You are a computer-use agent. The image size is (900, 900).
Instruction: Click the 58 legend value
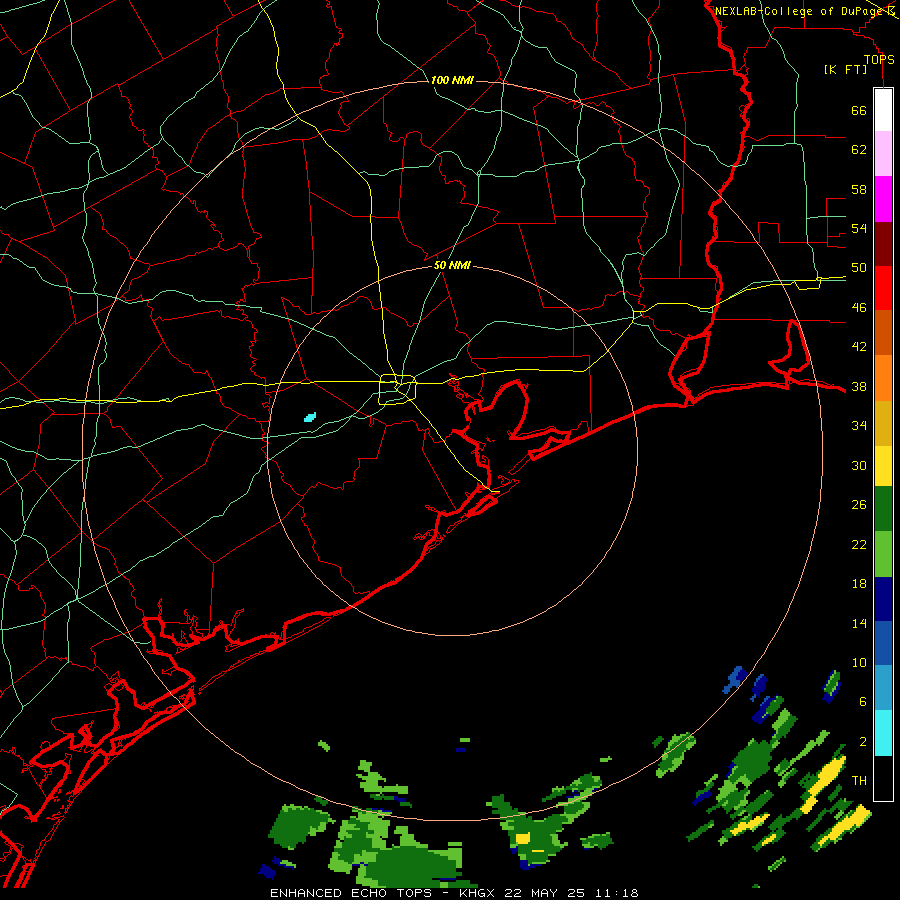(859, 189)
